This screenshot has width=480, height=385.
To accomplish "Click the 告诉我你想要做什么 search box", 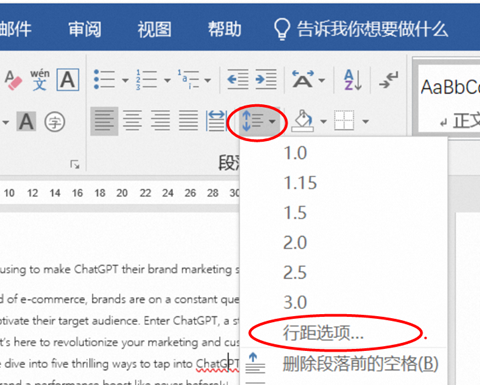I will pyautogui.click(x=372, y=29).
